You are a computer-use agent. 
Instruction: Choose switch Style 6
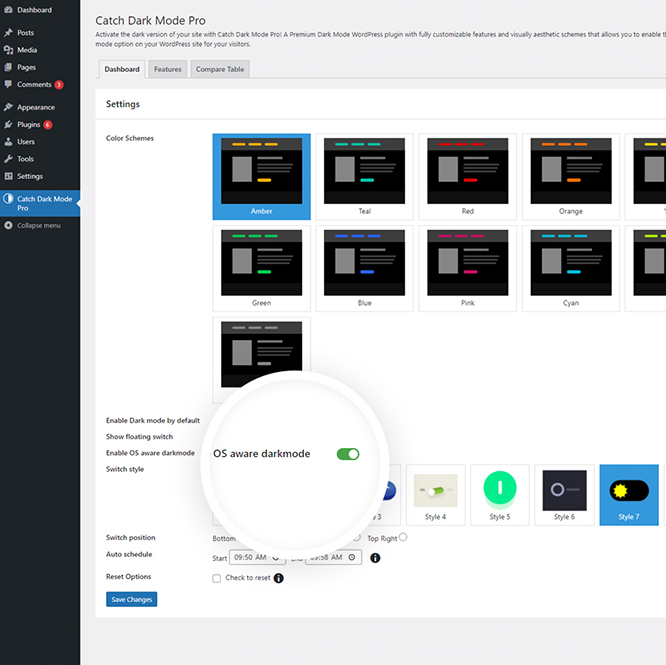(x=564, y=495)
